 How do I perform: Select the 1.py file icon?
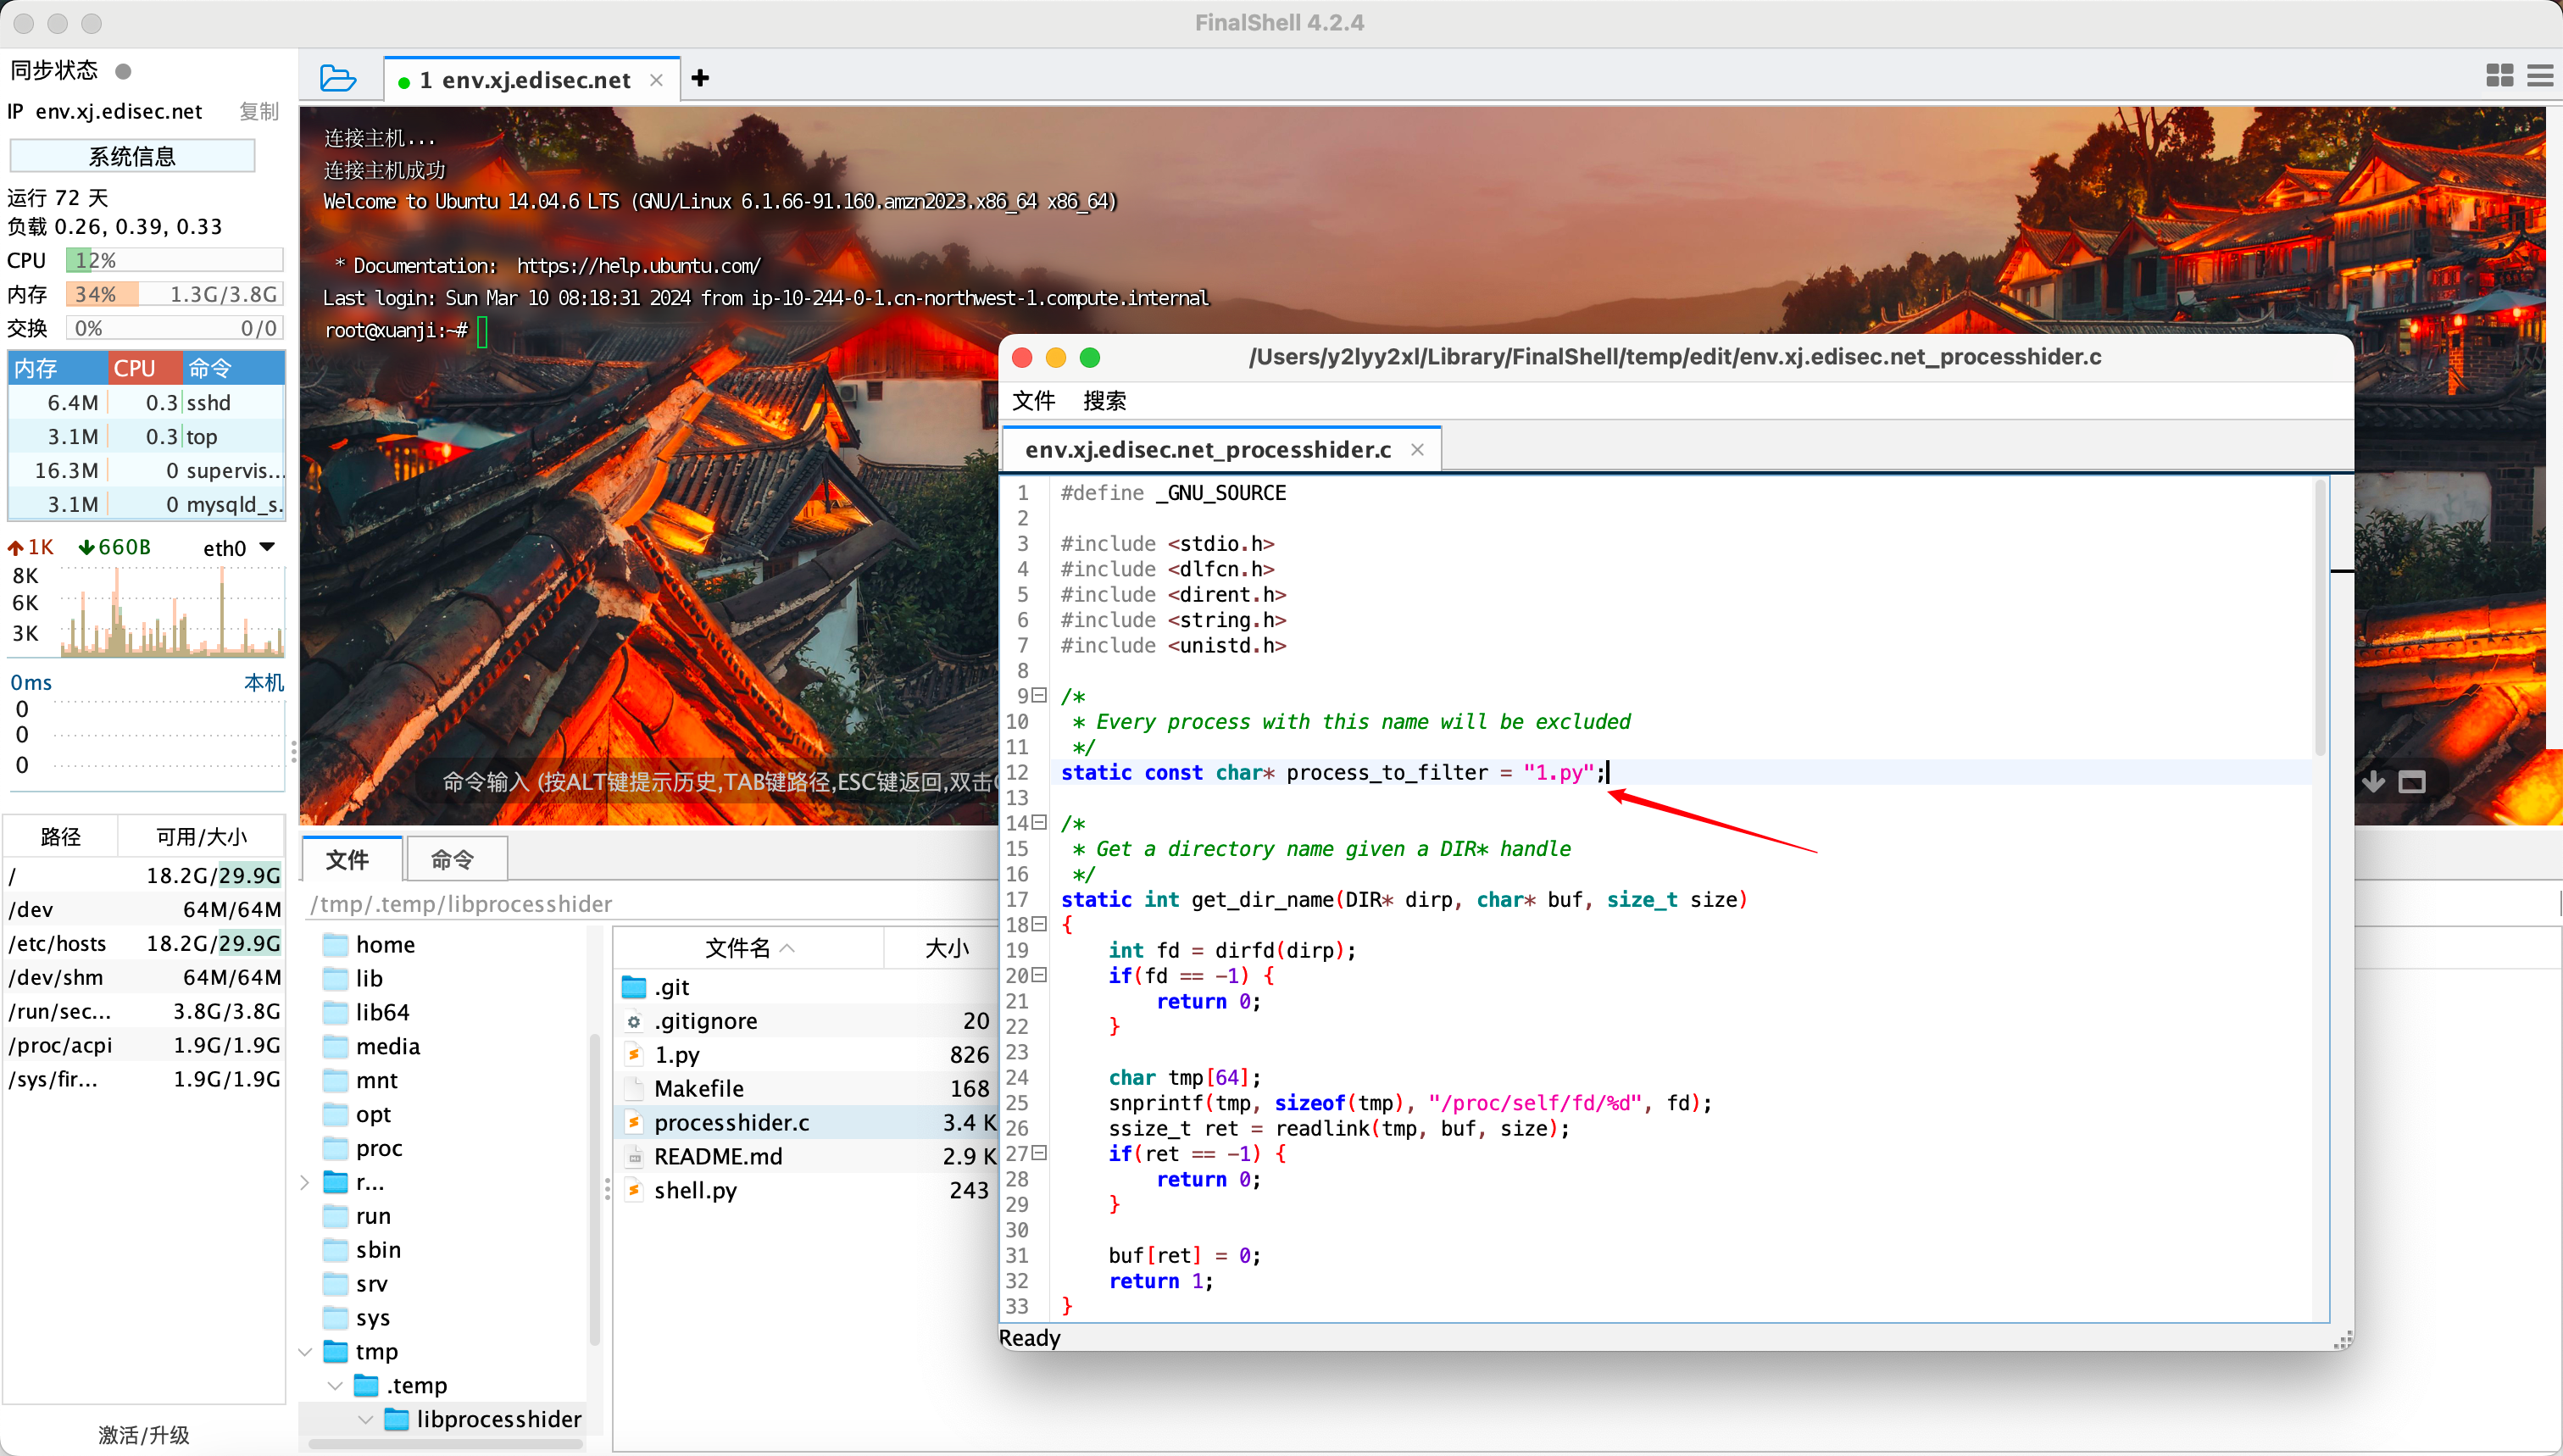pyautogui.click(x=634, y=1055)
